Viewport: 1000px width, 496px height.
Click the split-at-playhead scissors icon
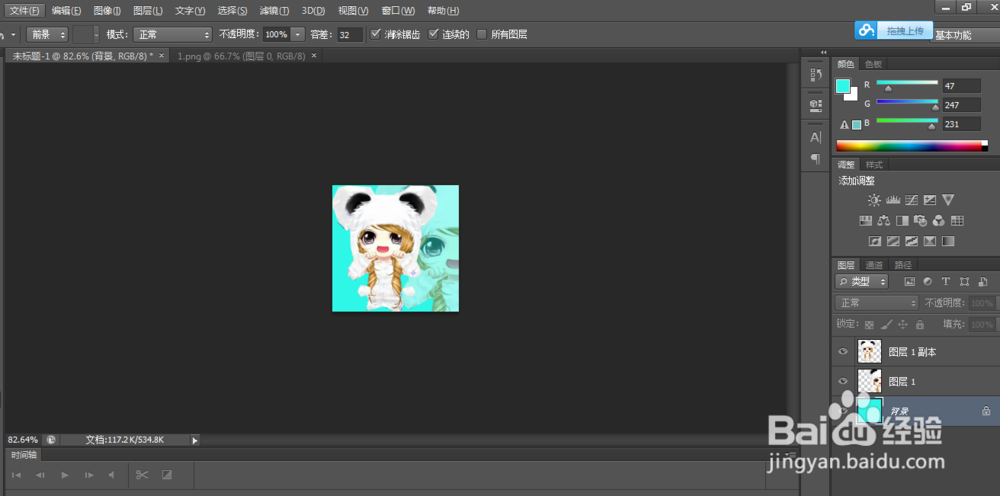click(x=142, y=475)
